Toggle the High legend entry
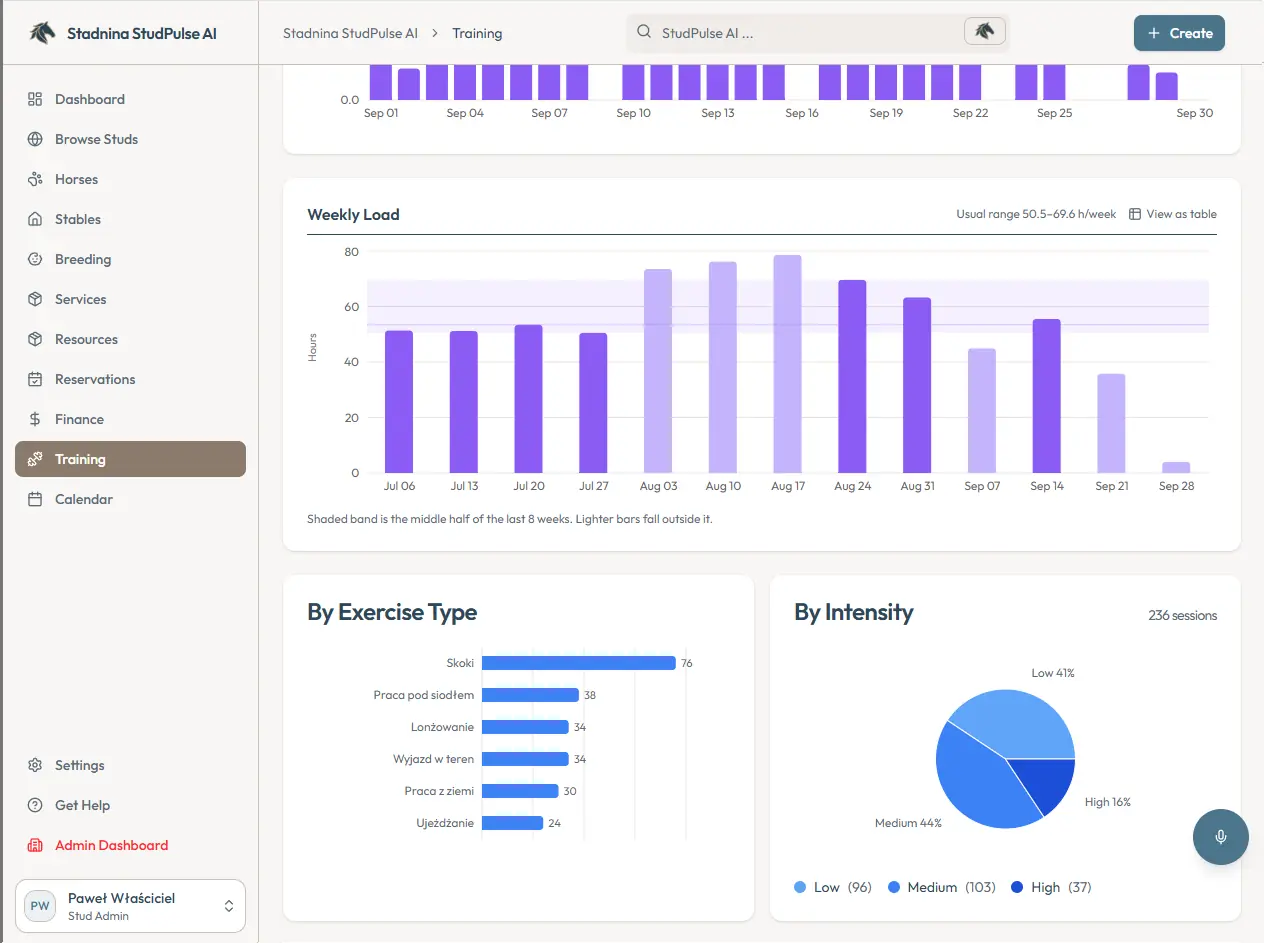 (x=1051, y=887)
